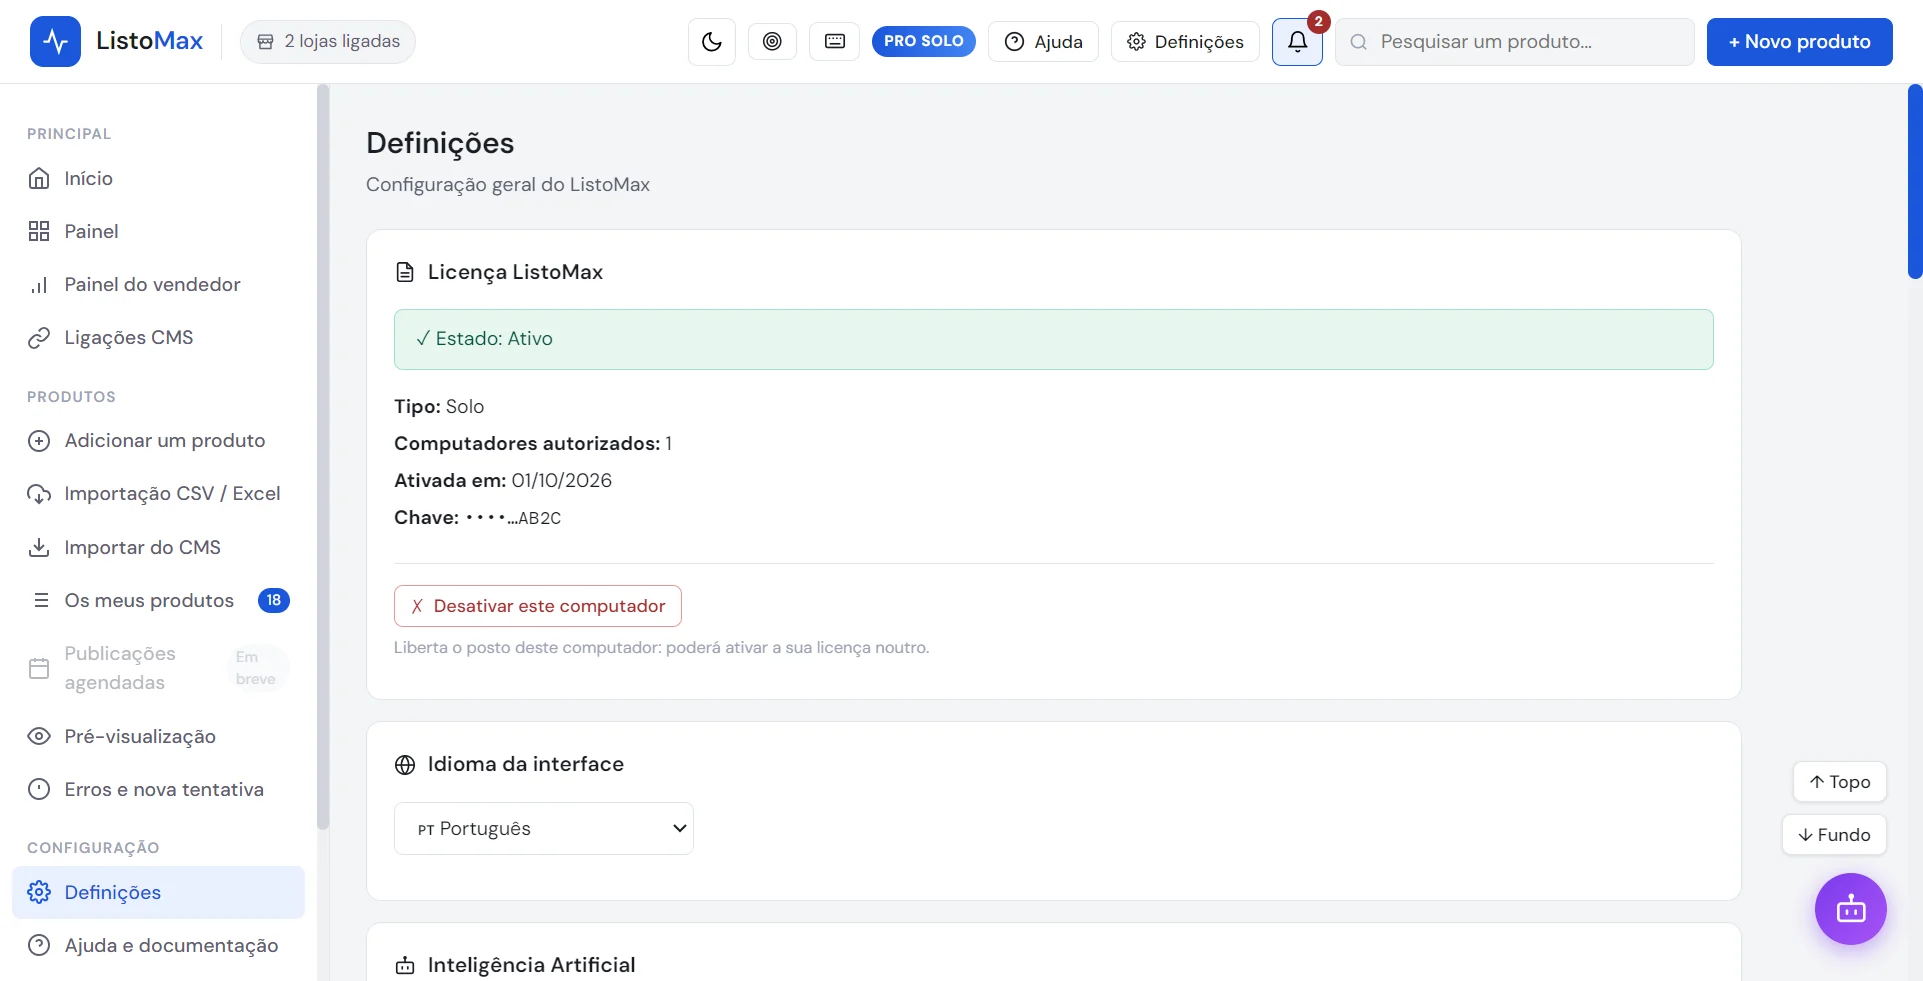Click the ListoMax logo icon
Screen dimensions: 1923x981
(x=55, y=42)
